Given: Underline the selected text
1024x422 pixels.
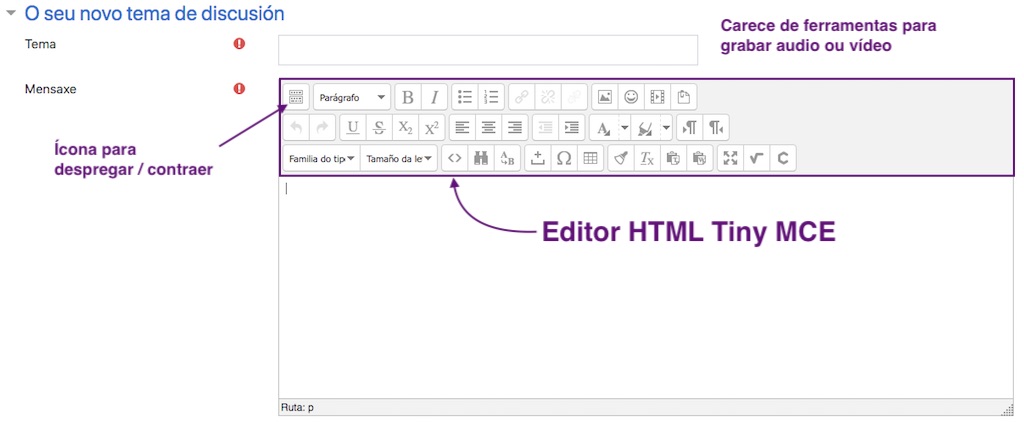Looking at the screenshot, I should (353, 128).
